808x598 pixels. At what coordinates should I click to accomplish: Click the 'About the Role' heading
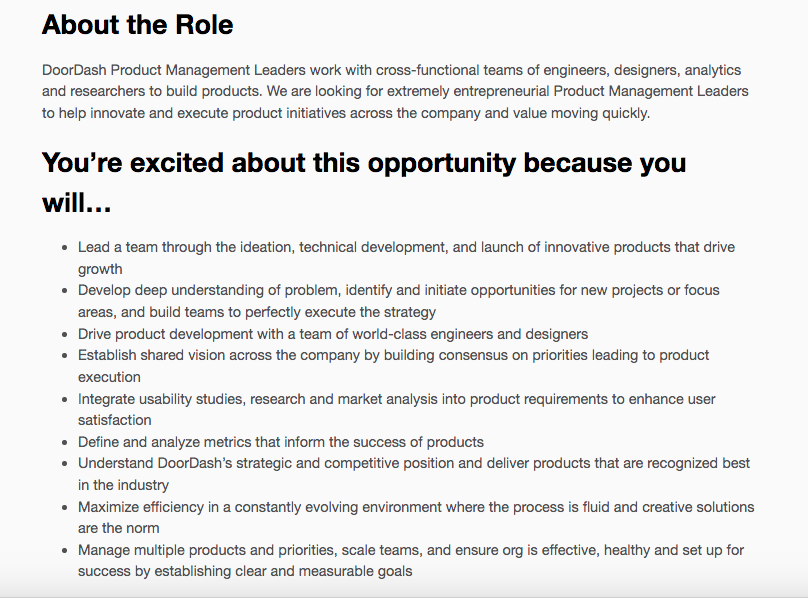coord(138,25)
